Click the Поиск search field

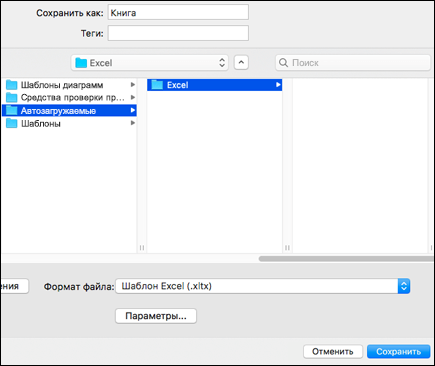(353, 63)
